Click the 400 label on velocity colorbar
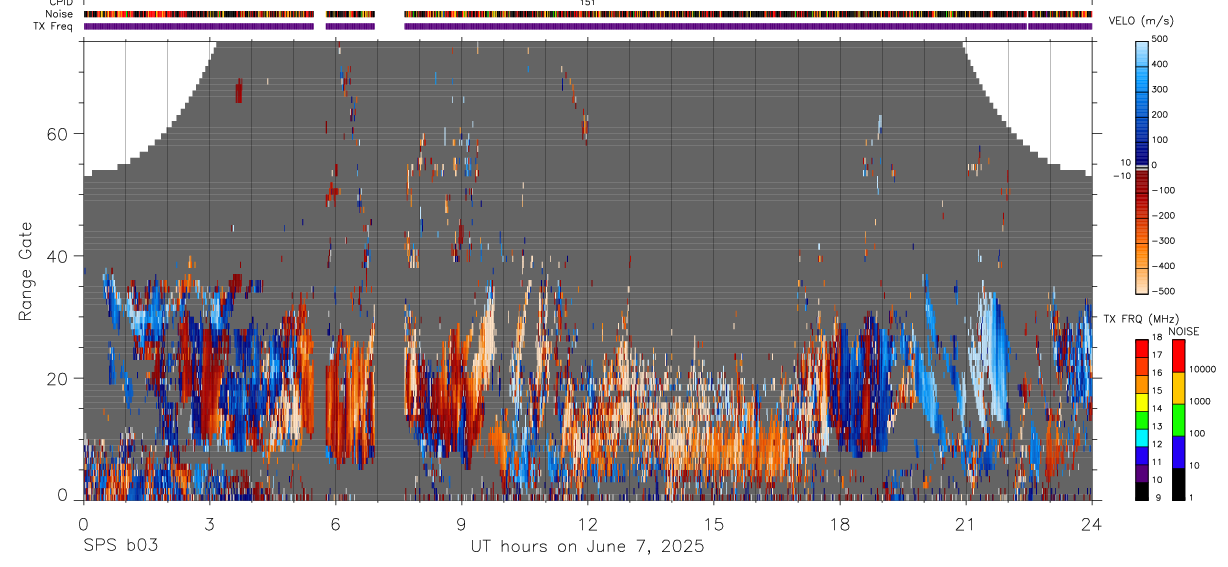The height and width of the screenshot is (567, 1228). click(1160, 64)
